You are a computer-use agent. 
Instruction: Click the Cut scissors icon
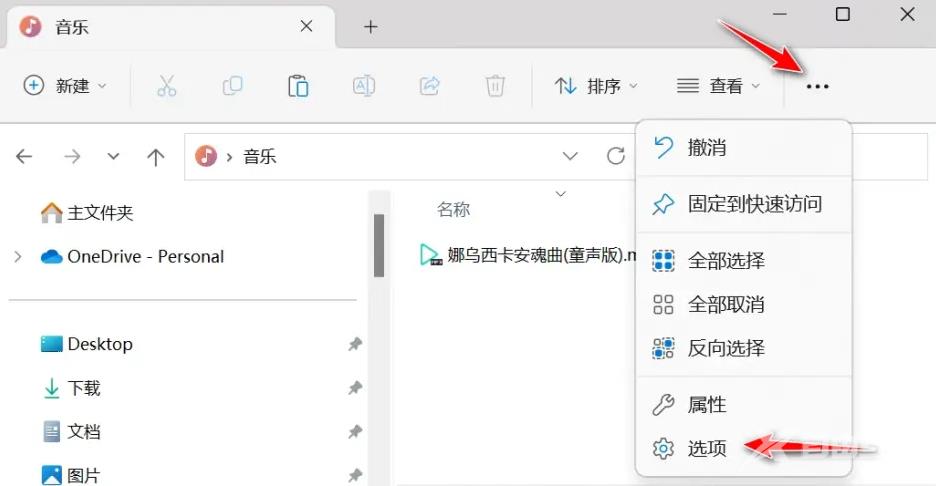(167, 86)
